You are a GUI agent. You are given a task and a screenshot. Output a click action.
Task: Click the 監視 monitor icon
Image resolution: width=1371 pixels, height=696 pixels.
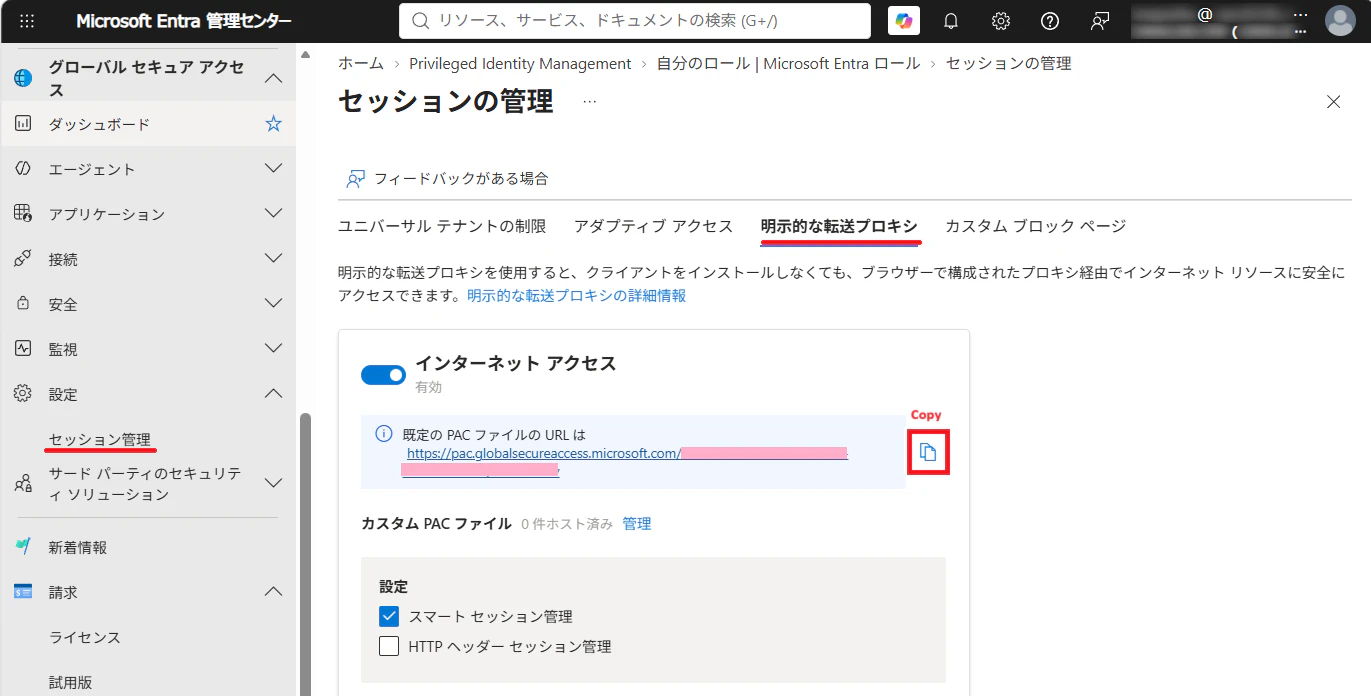(23, 349)
